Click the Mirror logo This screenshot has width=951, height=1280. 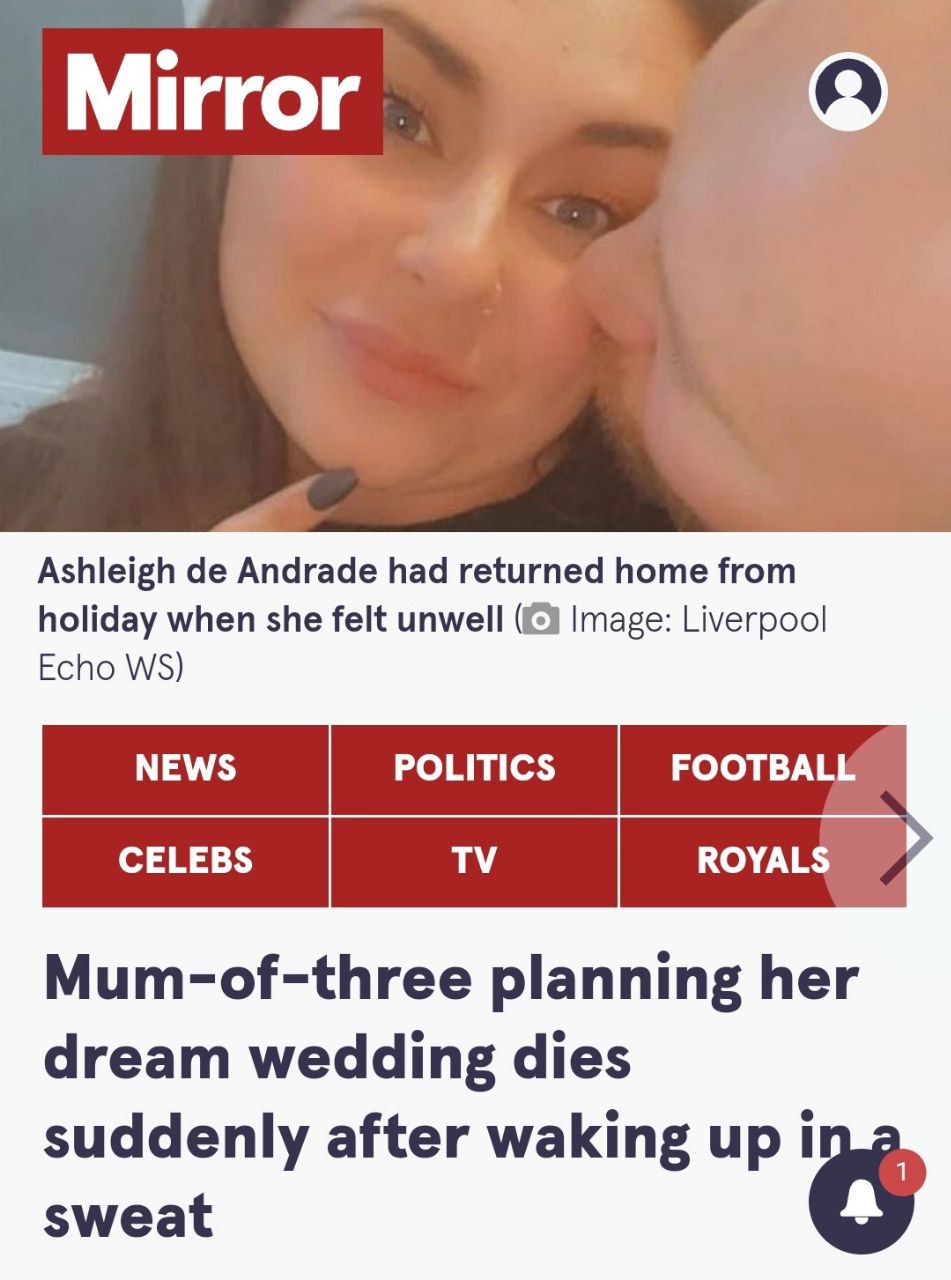[x=212, y=91]
